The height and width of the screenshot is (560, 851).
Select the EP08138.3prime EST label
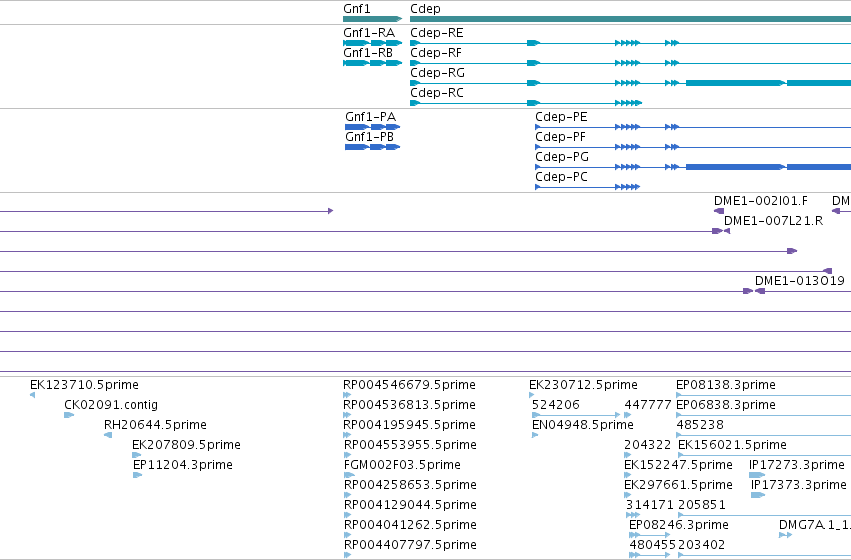pyautogui.click(x=726, y=385)
